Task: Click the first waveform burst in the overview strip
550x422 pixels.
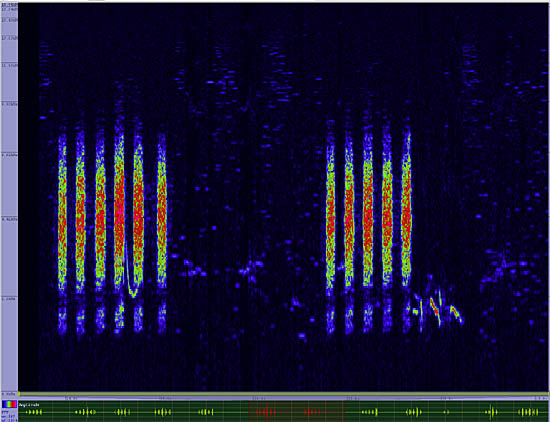Action: [x=34, y=412]
